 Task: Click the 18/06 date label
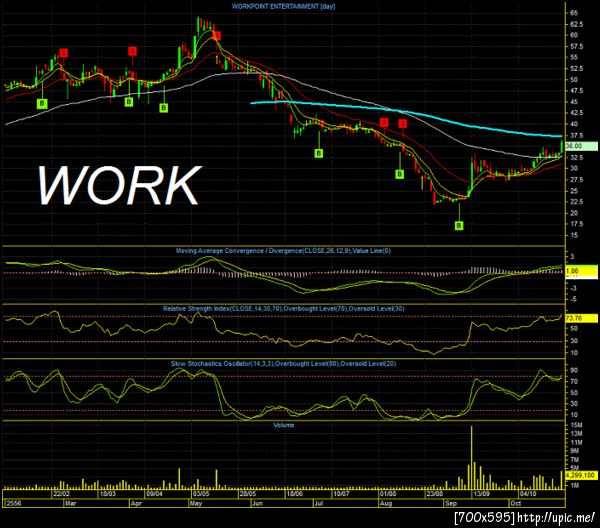point(295,494)
